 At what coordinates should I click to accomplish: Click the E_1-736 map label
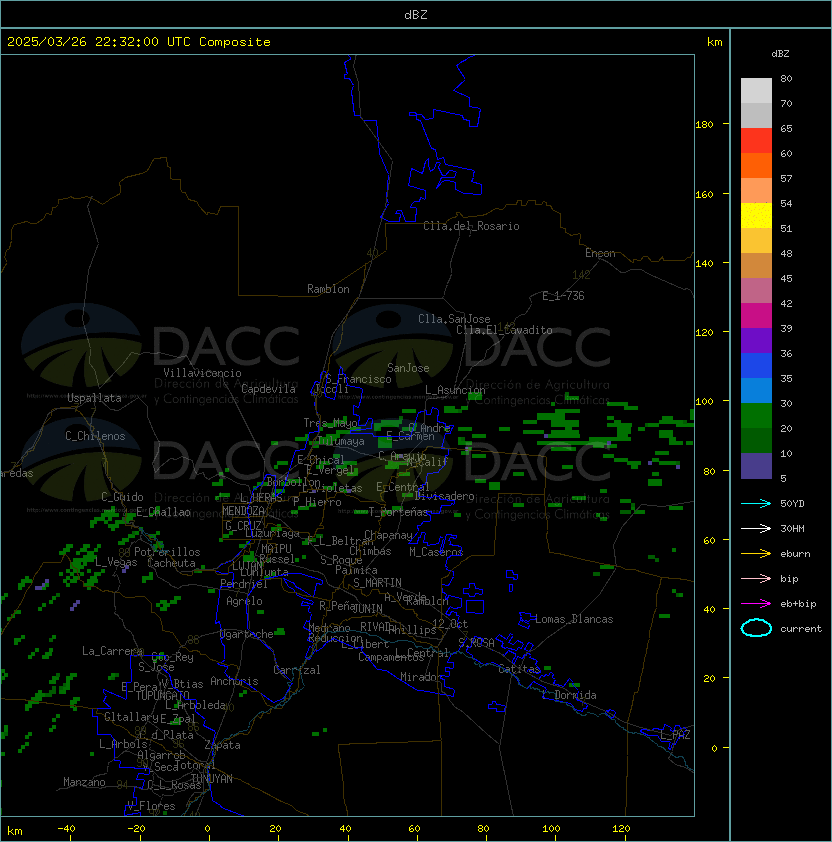[563, 296]
